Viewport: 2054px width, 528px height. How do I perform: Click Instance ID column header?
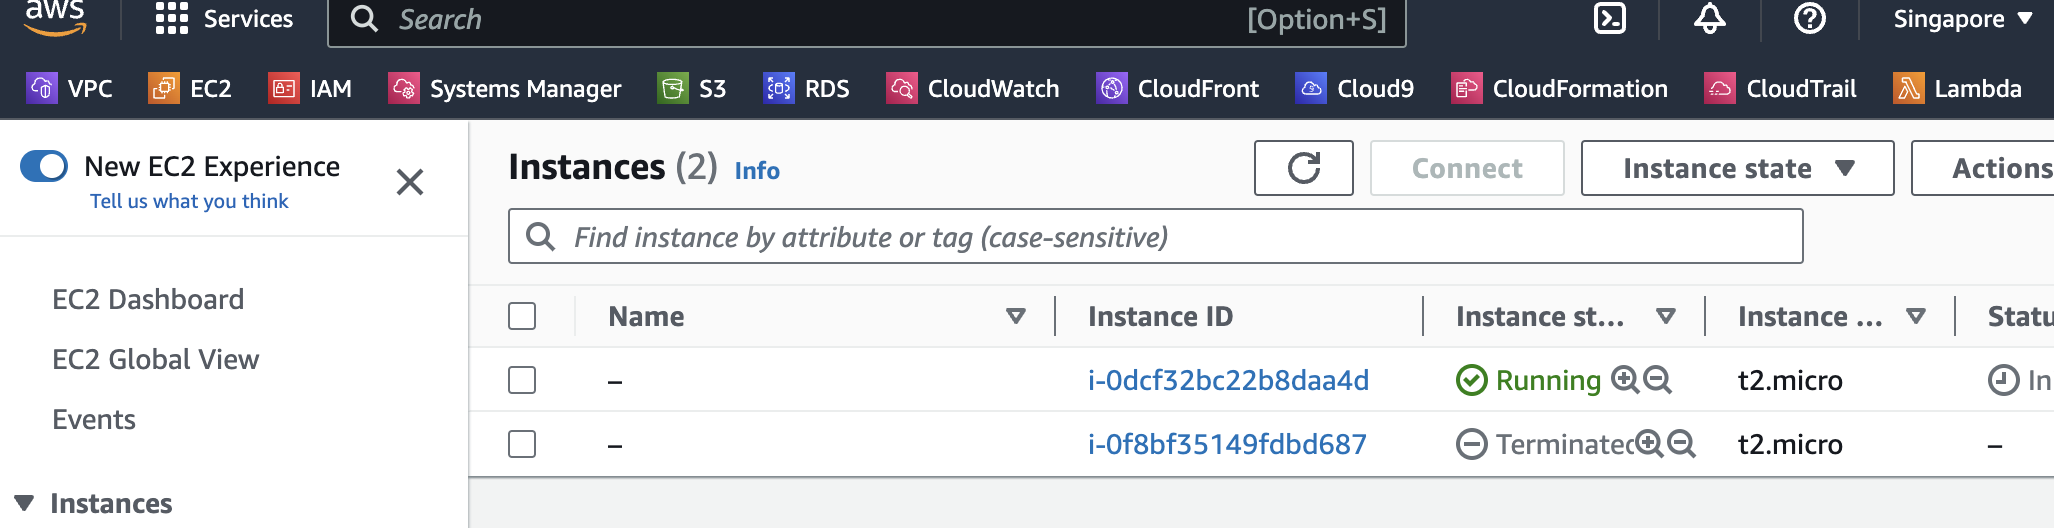[x=1160, y=316]
